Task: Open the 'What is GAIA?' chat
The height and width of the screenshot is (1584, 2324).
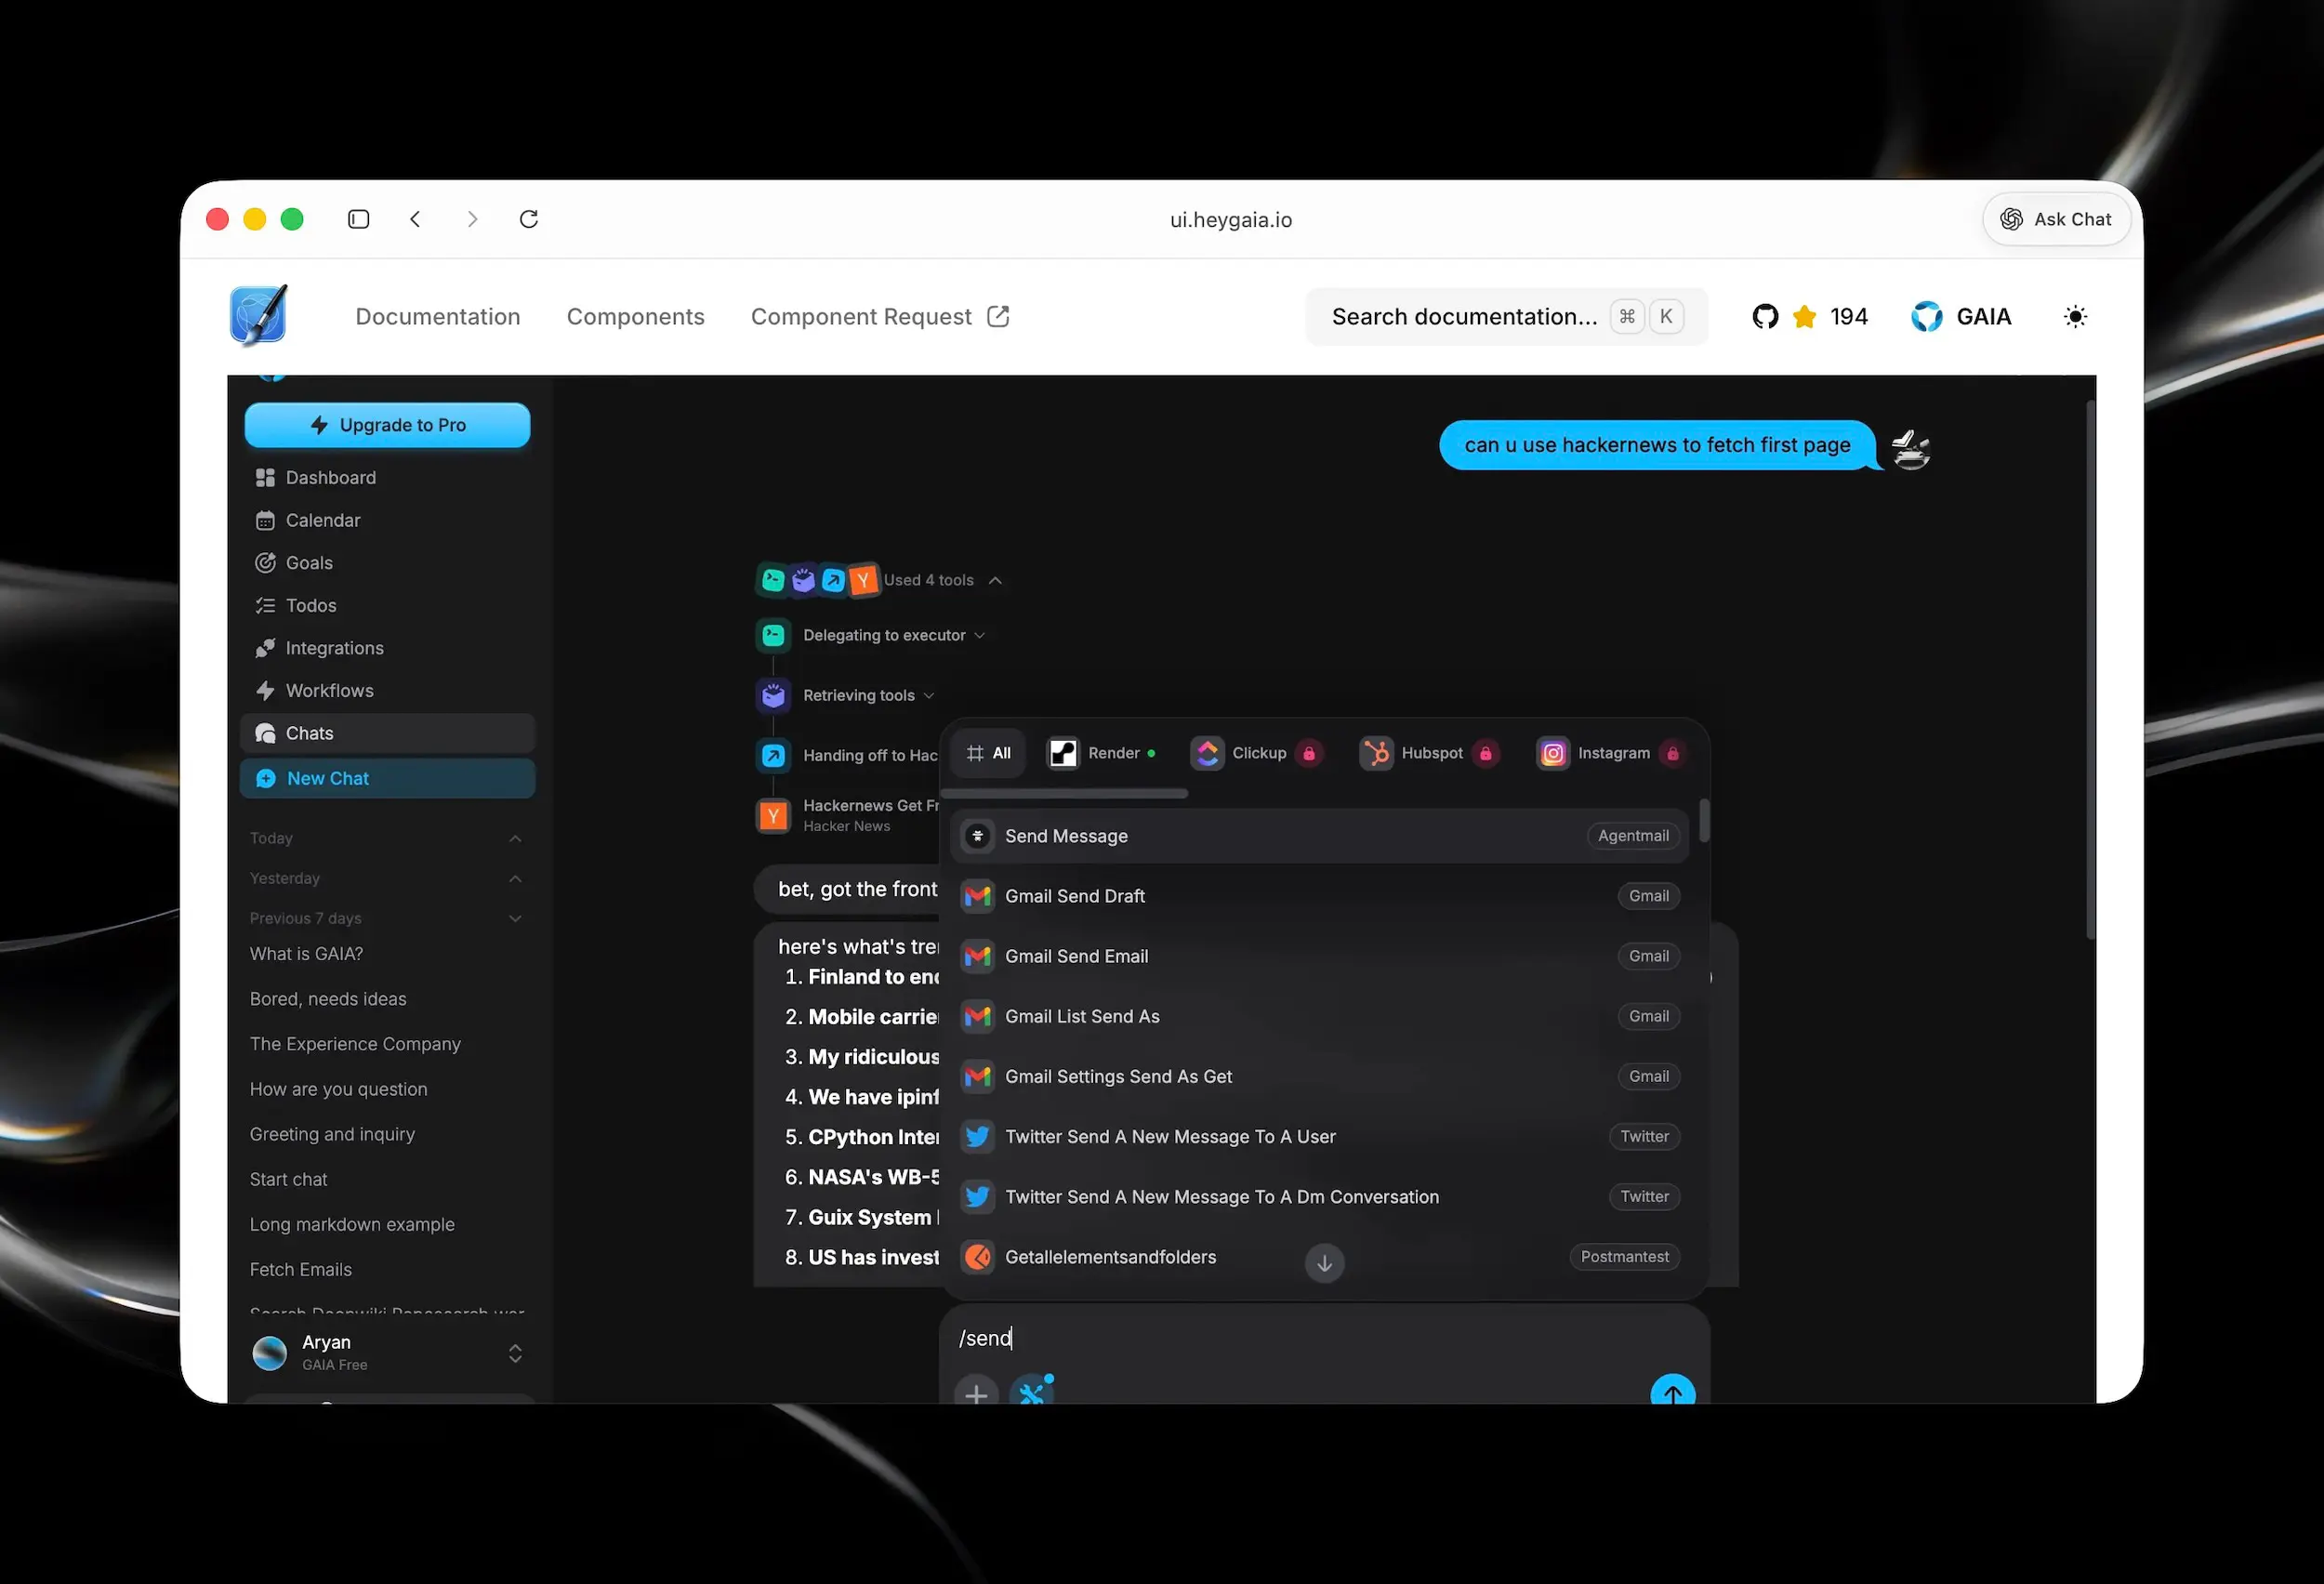Action: tap(306, 954)
